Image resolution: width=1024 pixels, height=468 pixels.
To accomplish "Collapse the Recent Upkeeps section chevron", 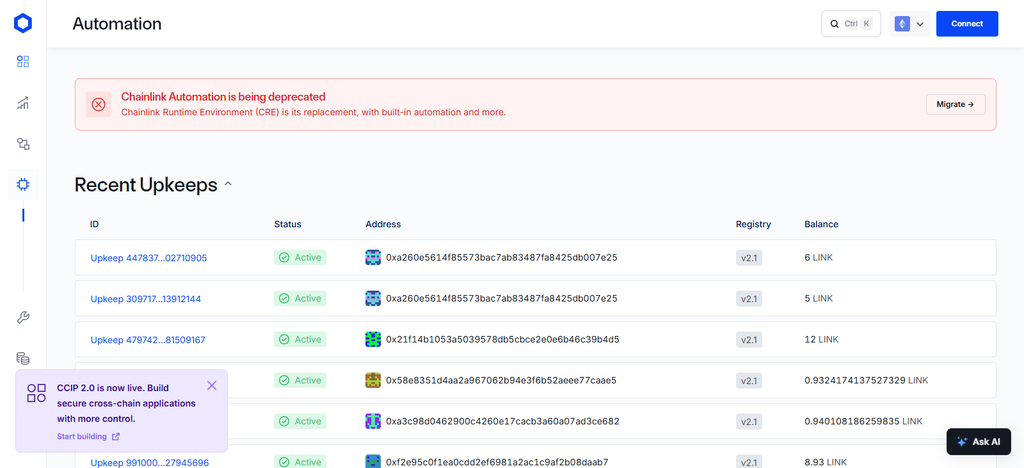I will pos(228,185).
